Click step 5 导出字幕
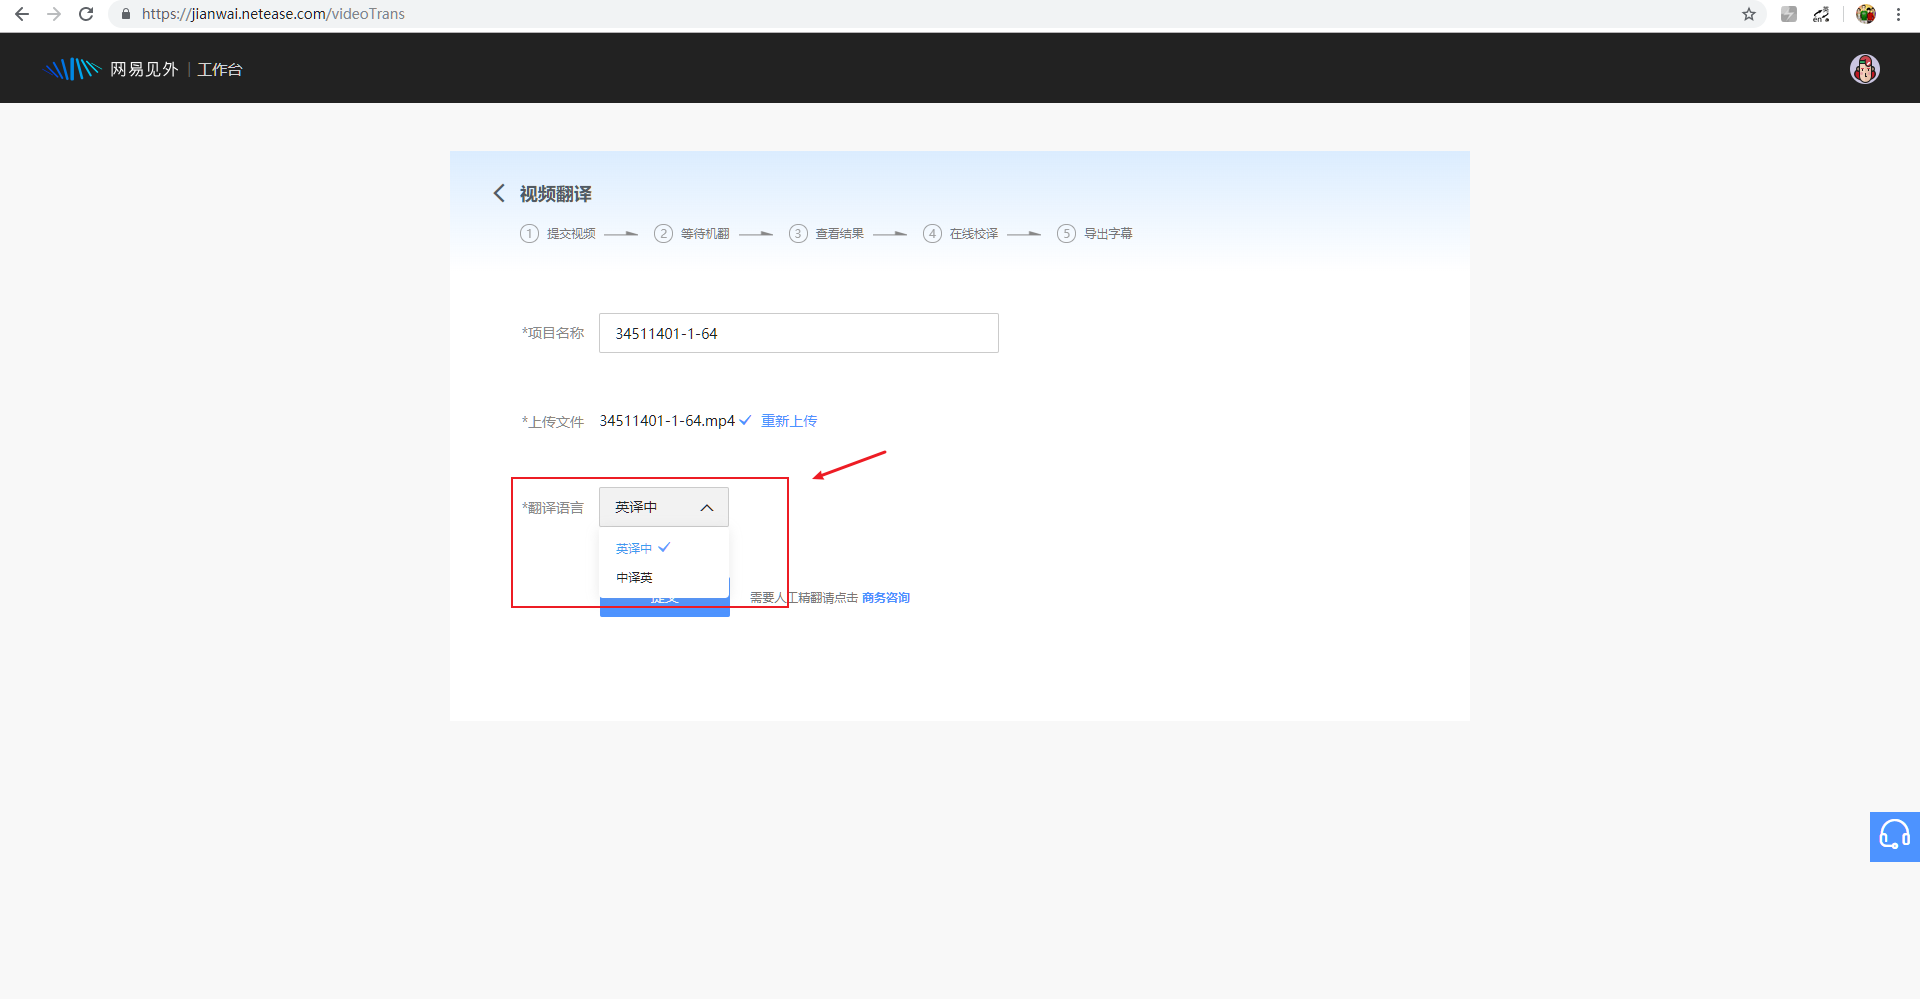 pos(1095,233)
